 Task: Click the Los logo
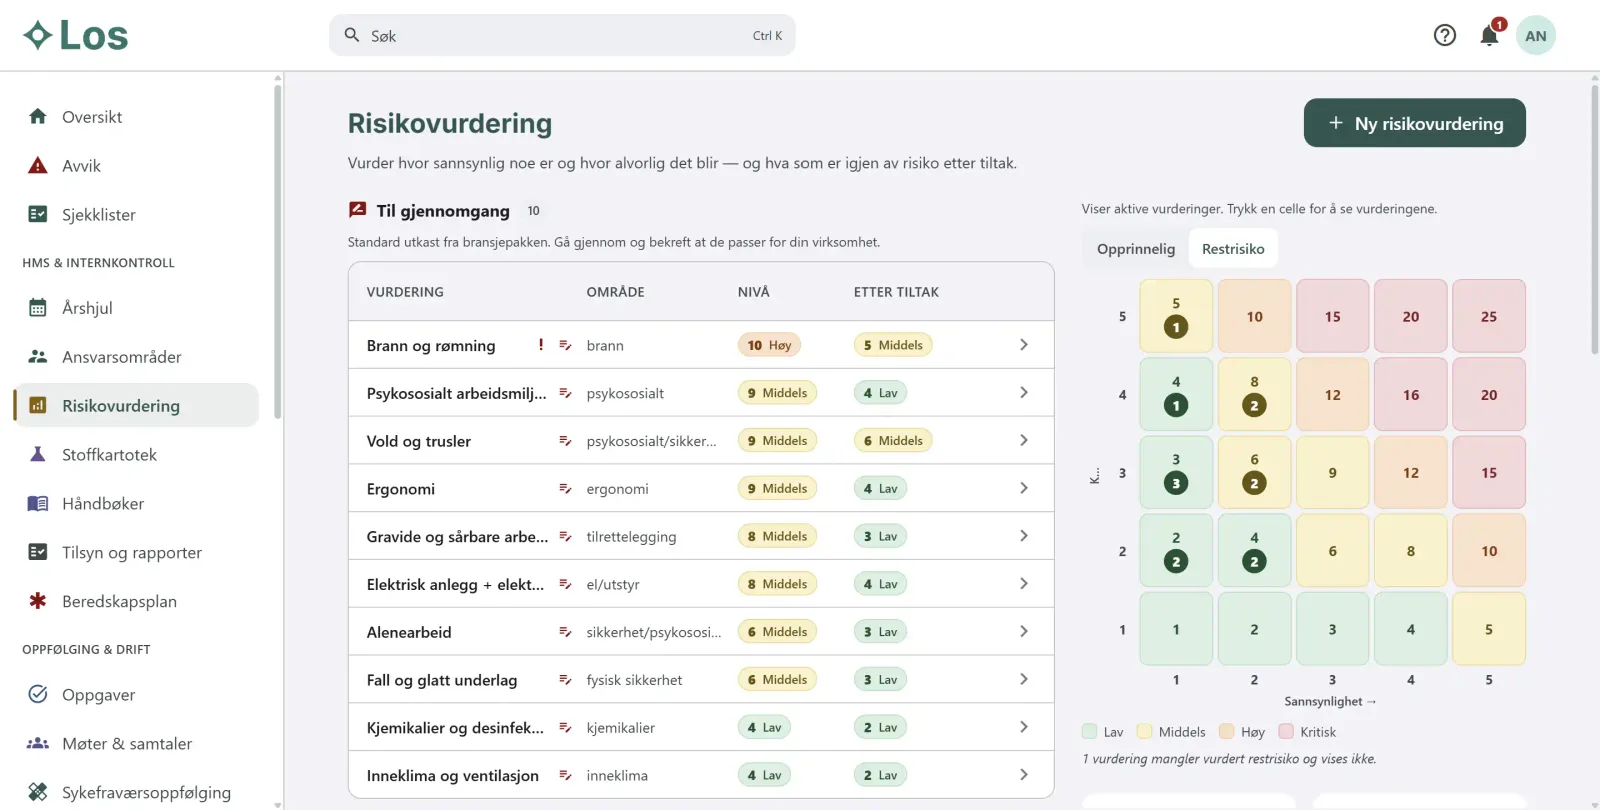[76, 36]
